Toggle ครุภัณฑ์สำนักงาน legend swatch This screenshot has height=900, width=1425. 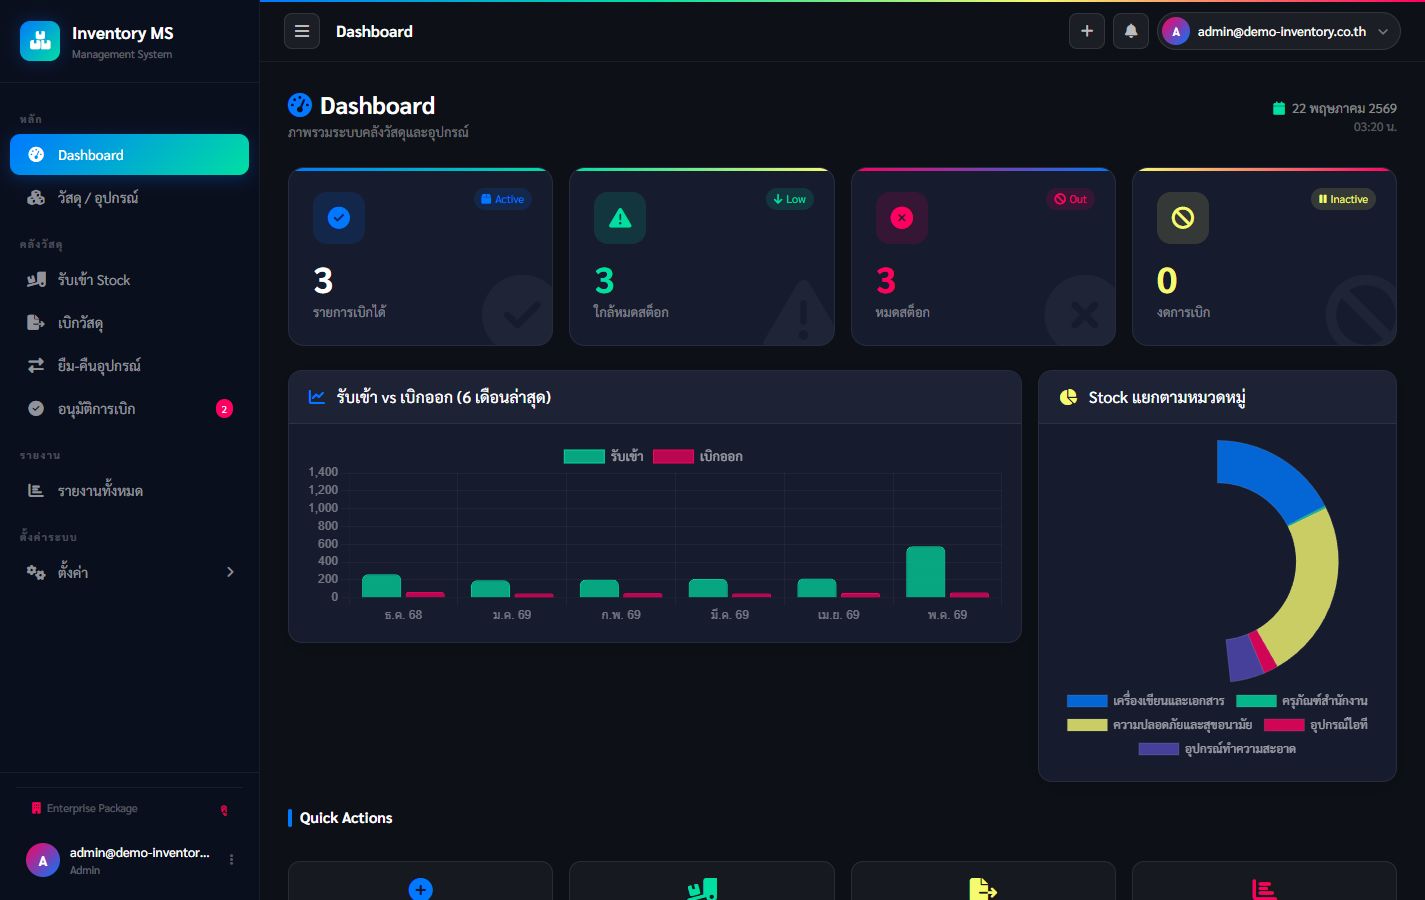[x=1256, y=701]
